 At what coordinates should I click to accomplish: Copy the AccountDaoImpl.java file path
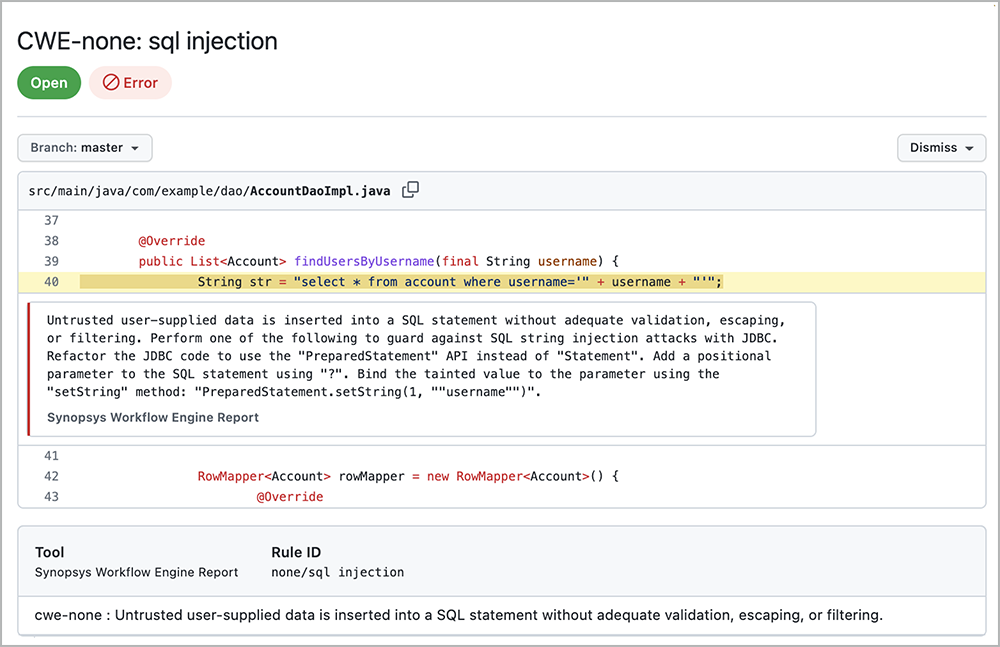(410, 190)
